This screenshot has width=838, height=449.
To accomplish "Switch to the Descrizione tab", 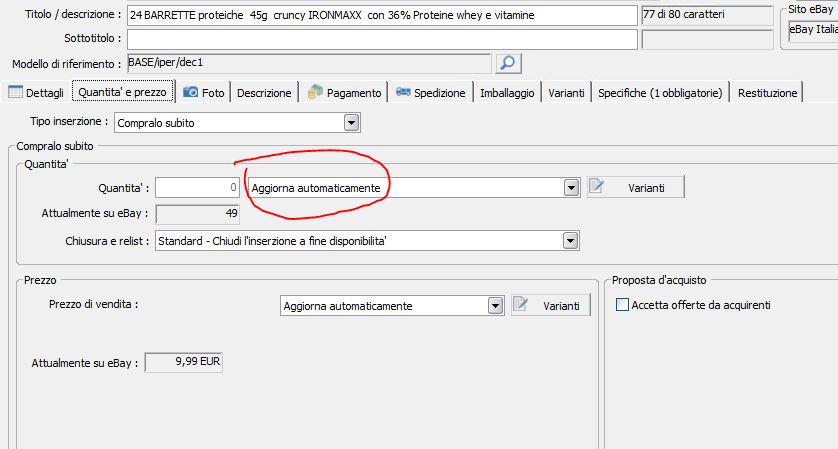I will (264, 92).
